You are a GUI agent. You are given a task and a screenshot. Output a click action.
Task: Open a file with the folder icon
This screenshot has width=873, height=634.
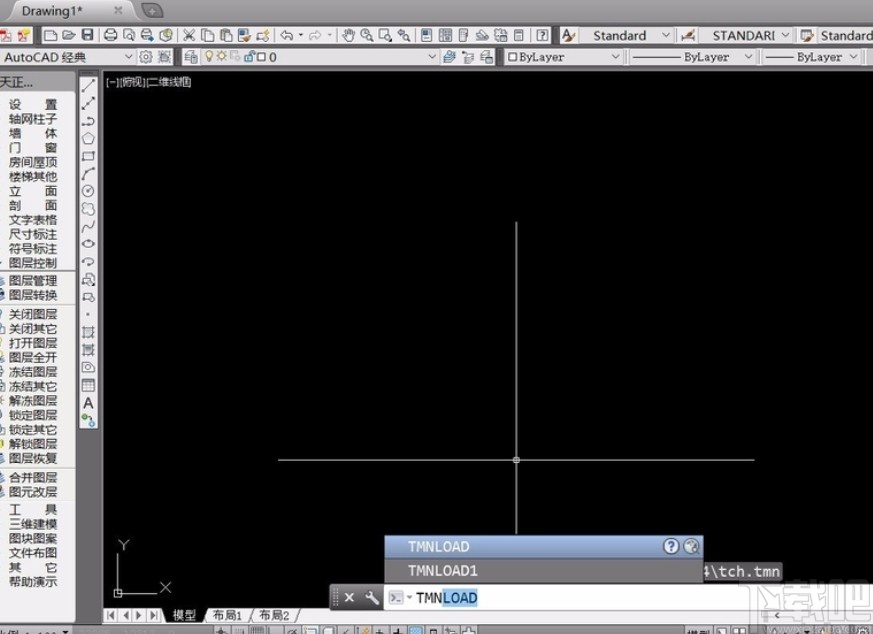[69, 36]
